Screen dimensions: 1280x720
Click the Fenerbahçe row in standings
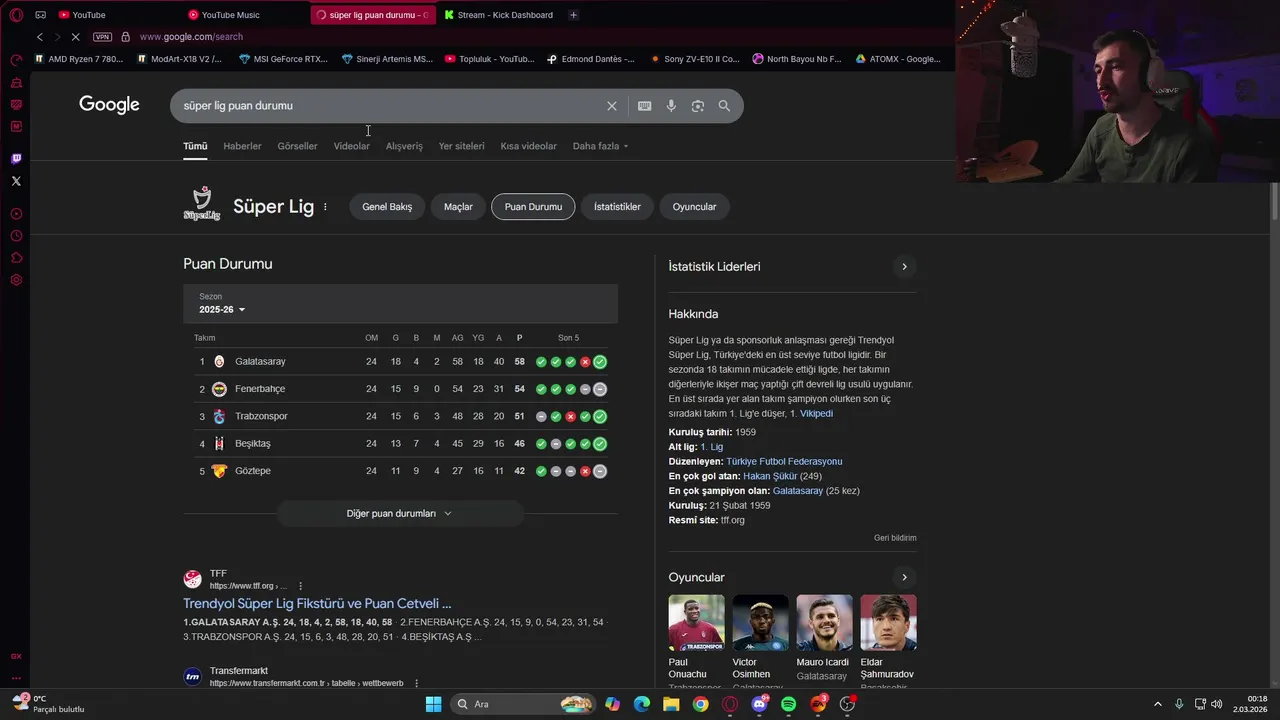pos(400,389)
